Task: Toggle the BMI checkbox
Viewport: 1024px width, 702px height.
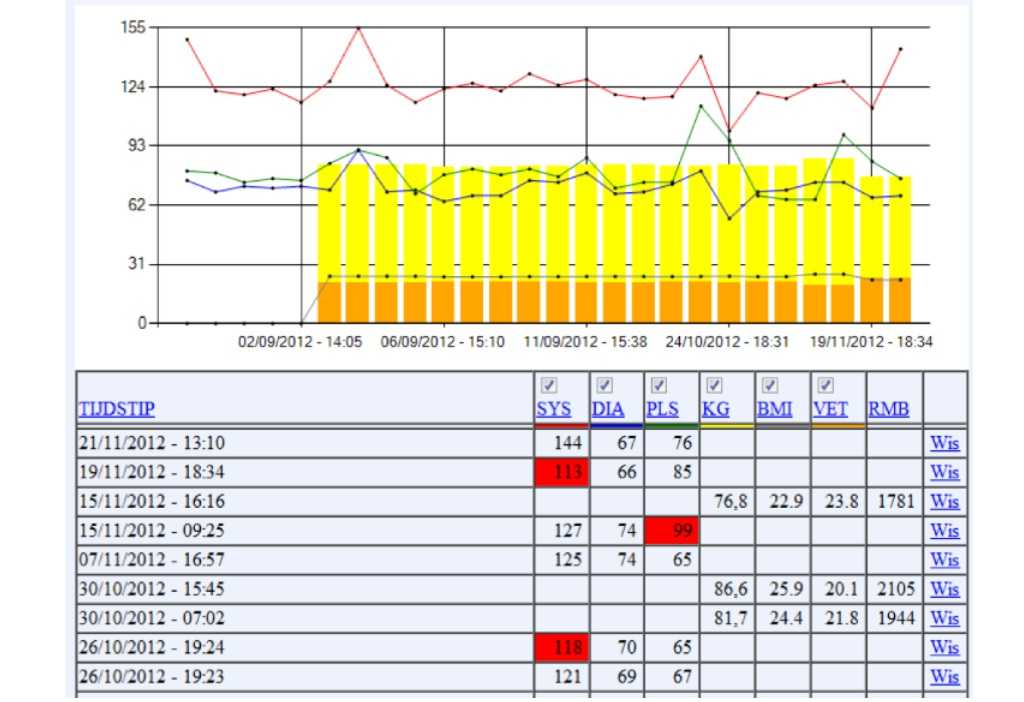Action: point(770,386)
